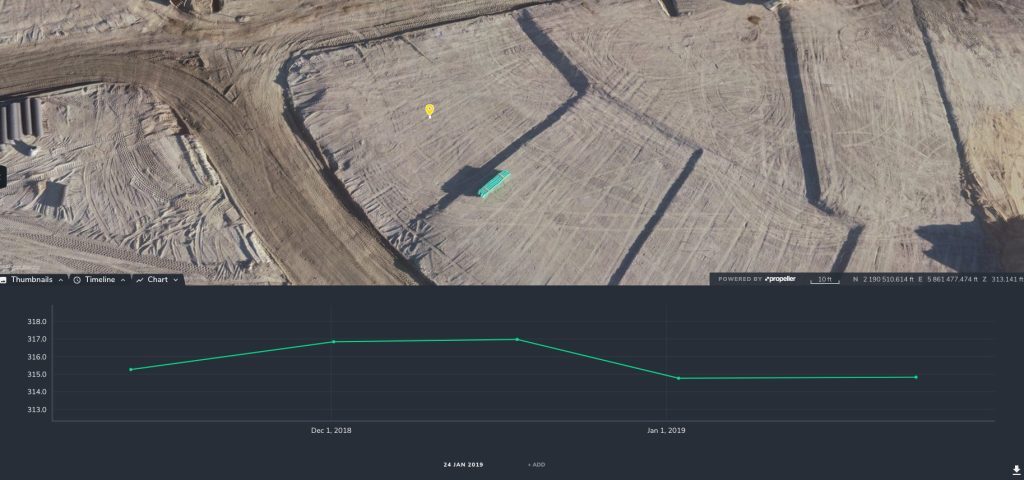The width and height of the screenshot is (1024, 480).
Task: Switch to the Chart tab
Action: (x=158, y=280)
